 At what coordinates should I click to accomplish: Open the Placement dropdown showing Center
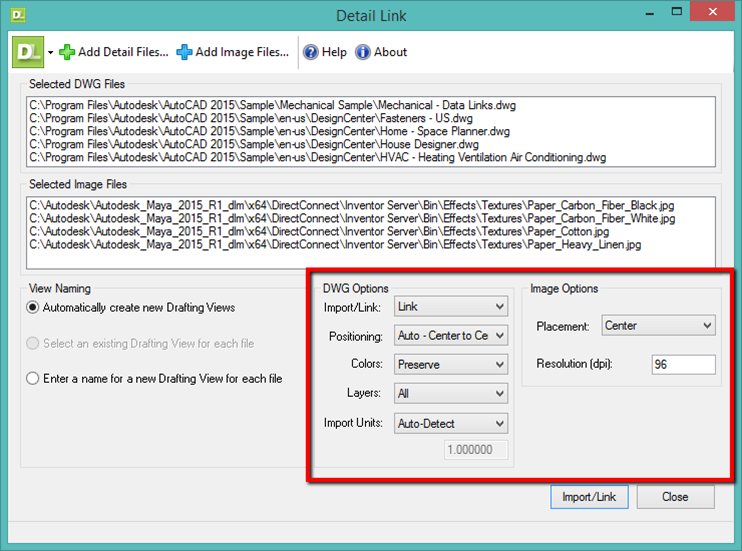point(658,326)
